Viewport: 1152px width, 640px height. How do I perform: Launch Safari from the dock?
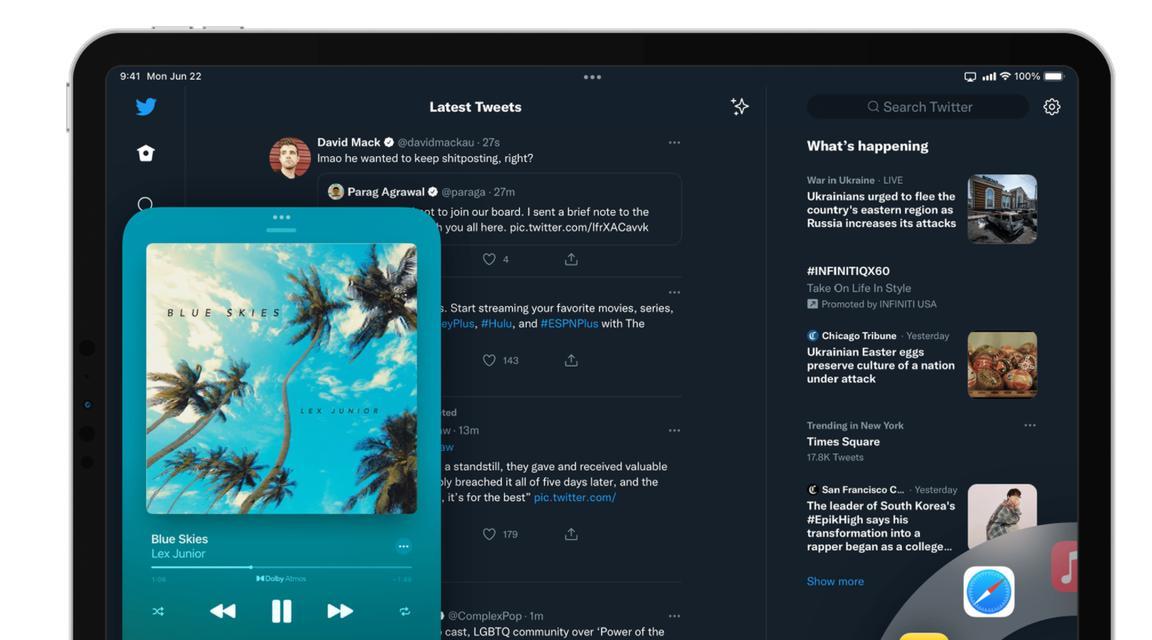[x=989, y=592]
